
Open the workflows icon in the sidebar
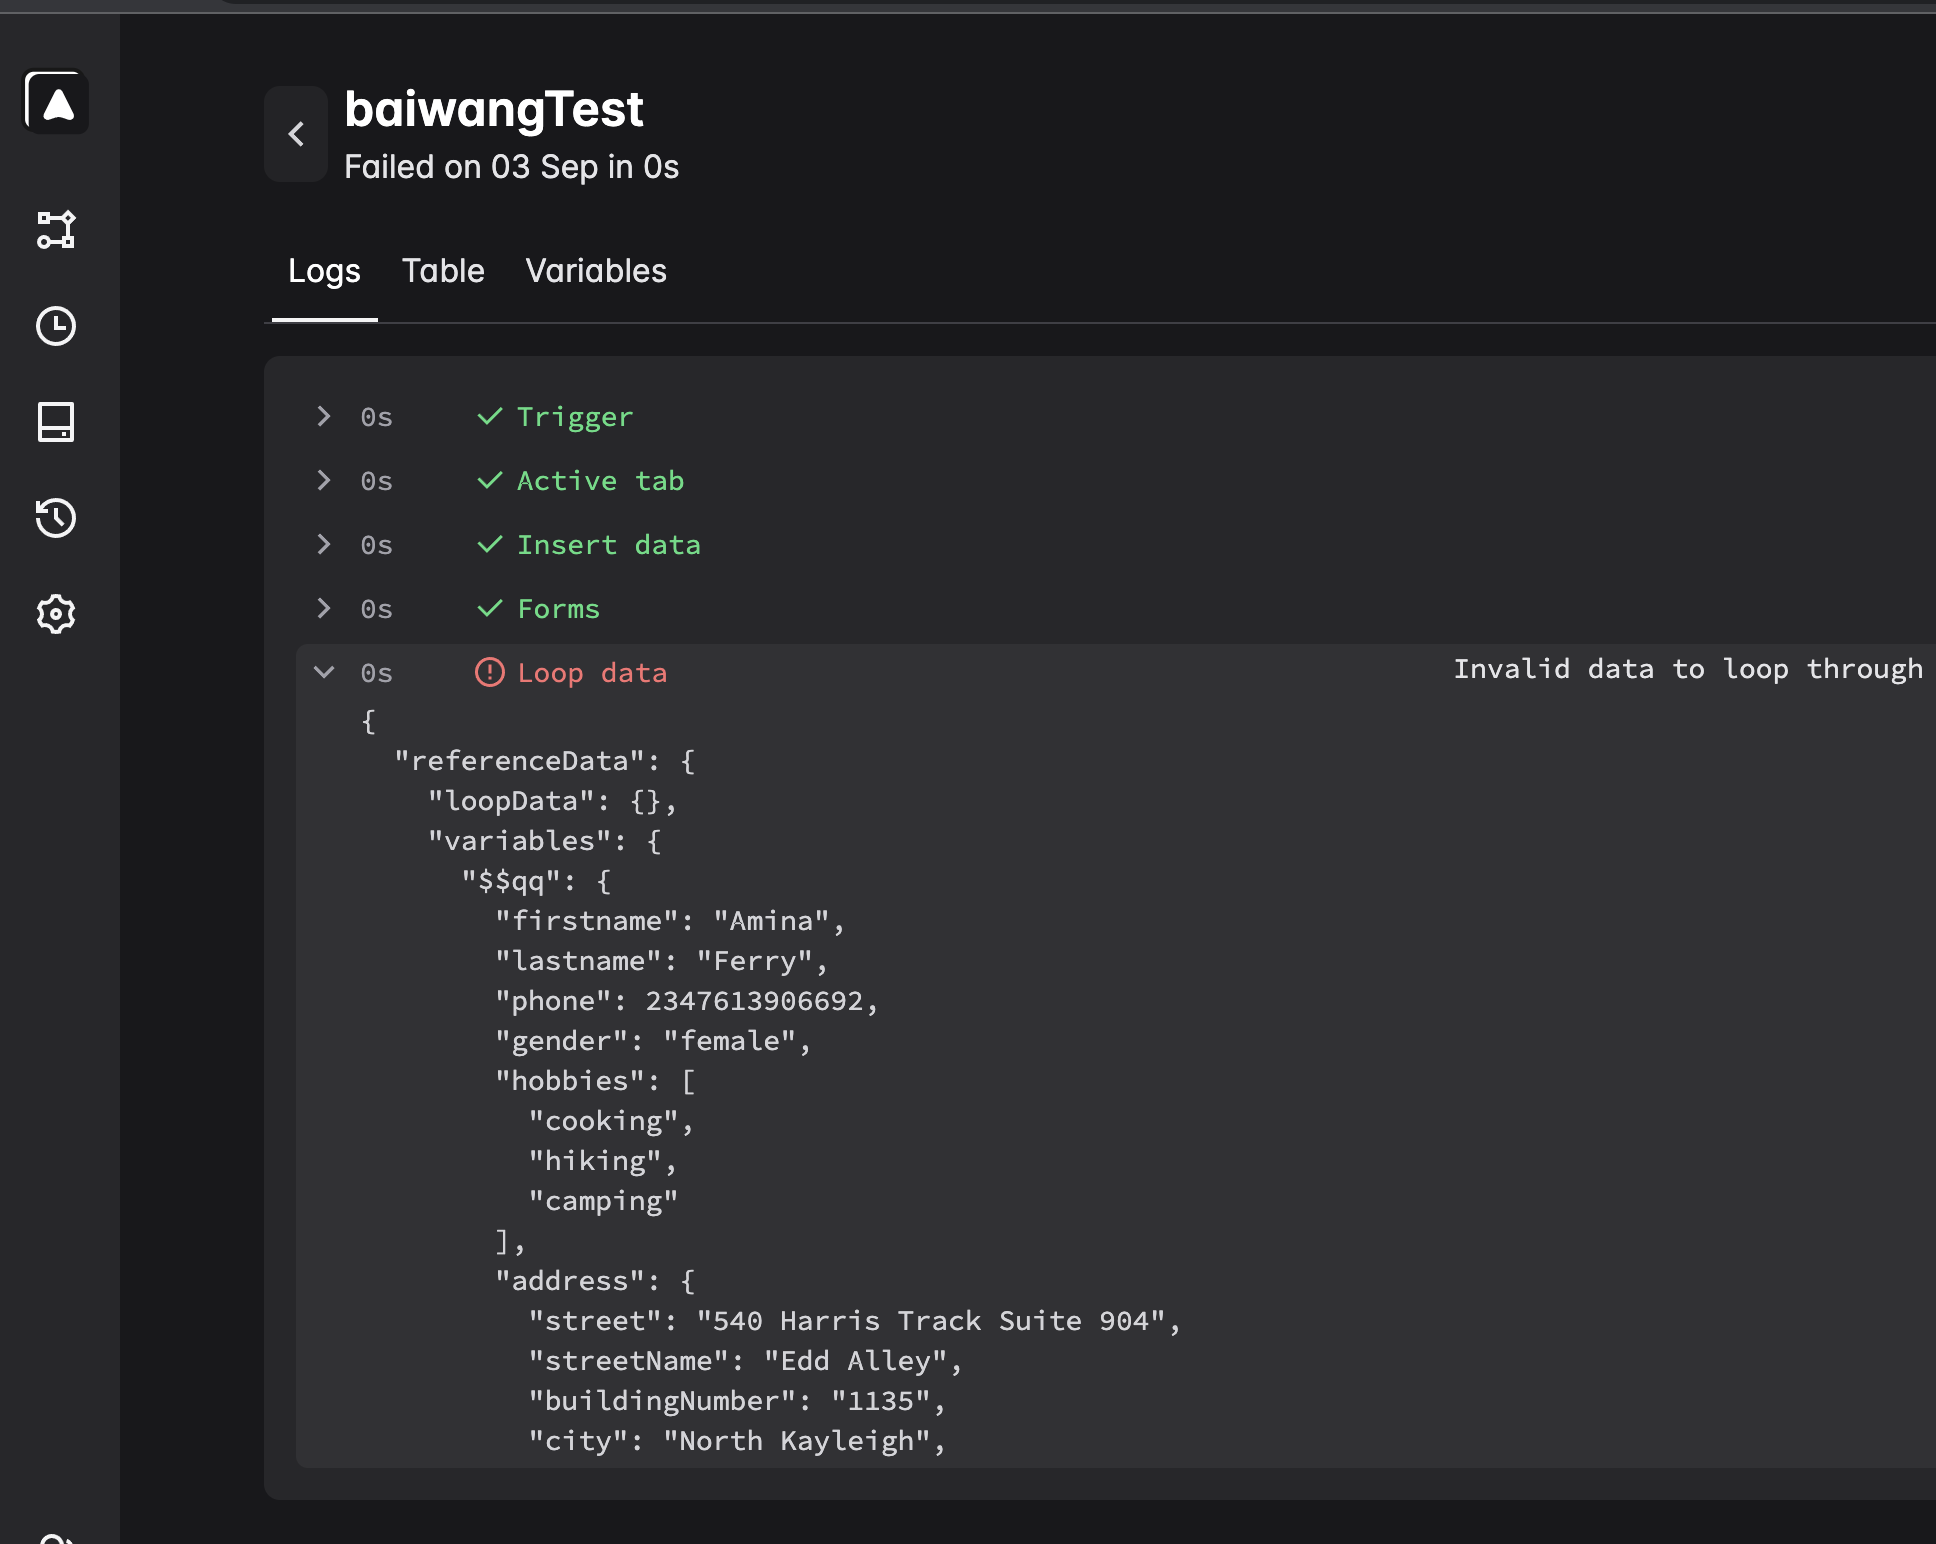coord(56,229)
